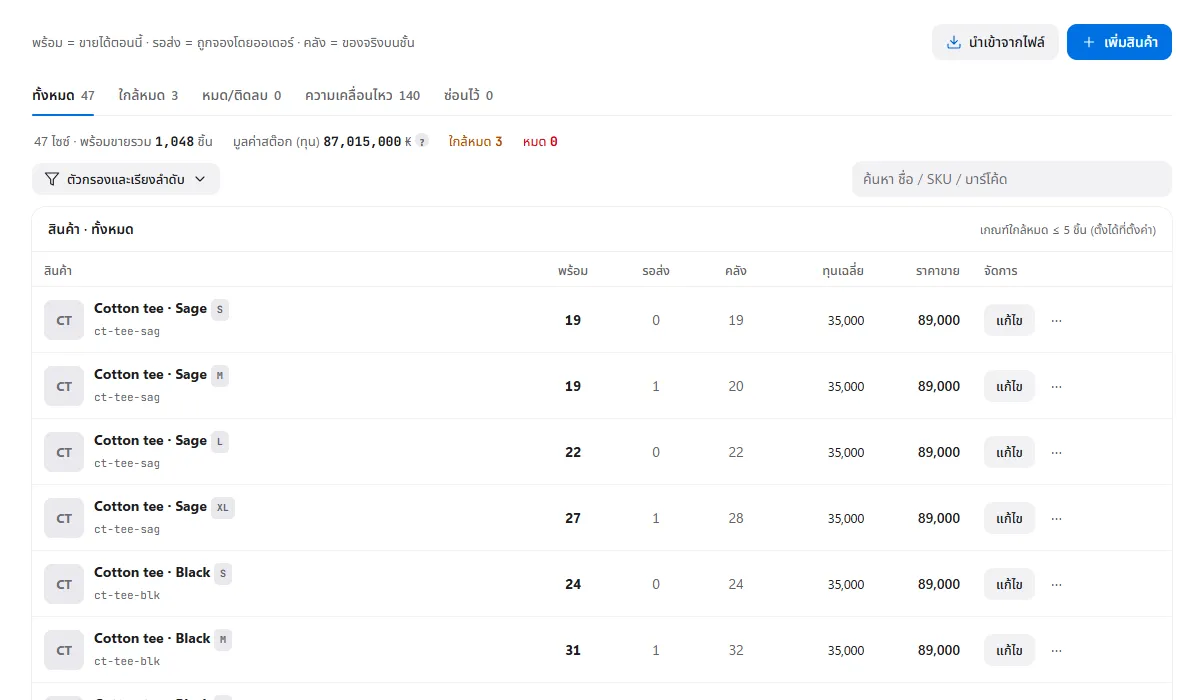Click the เพิ่มสินค้า button
Viewport: 1204px width, 700px height.
[1119, 42]
